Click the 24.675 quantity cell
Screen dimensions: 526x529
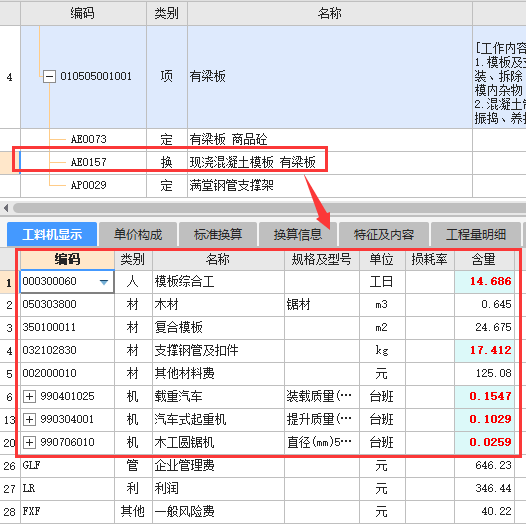(484, 328)
